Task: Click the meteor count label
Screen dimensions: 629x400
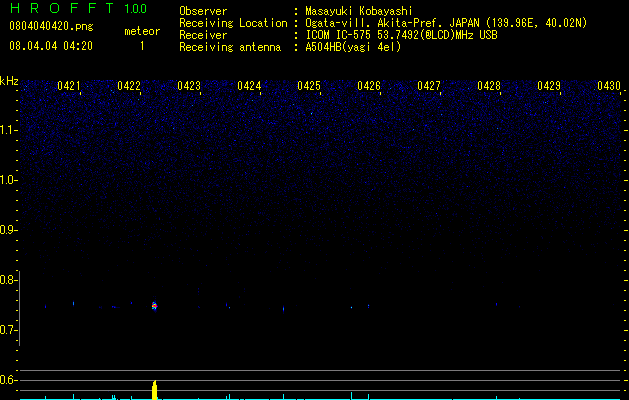Action: 142,31
